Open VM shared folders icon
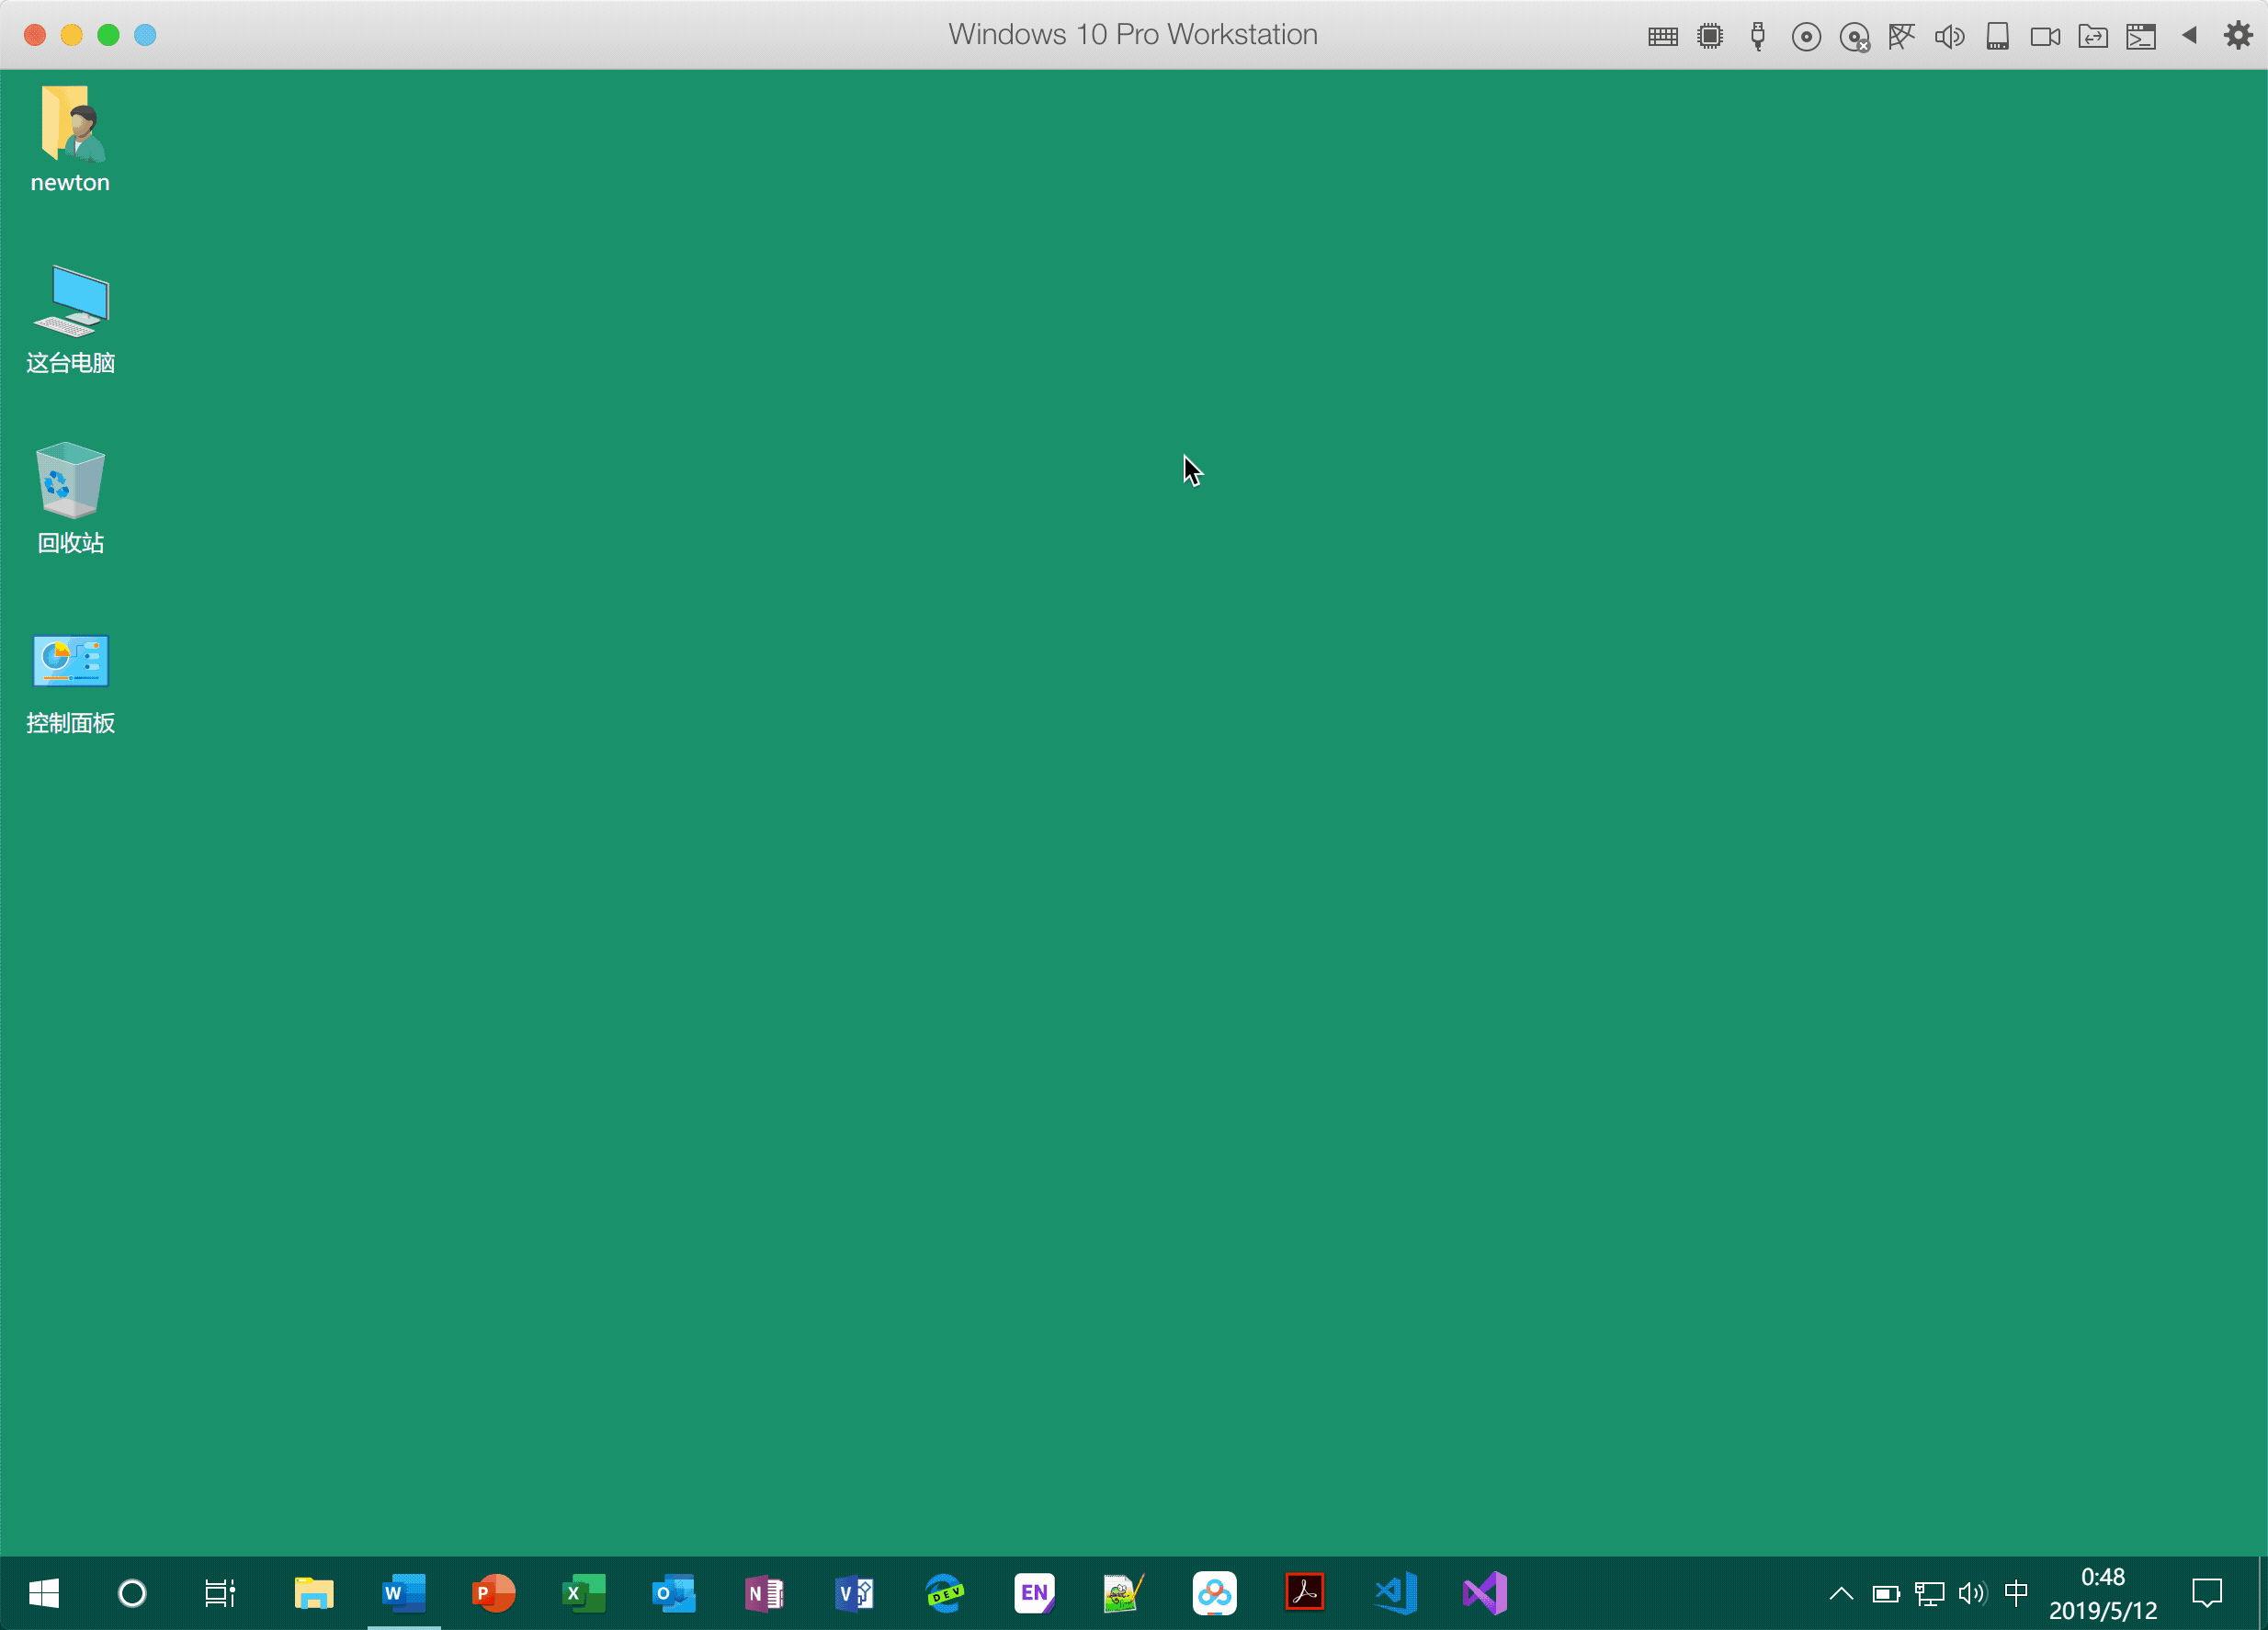Screen dimensions: 2268x1630 click(x=2093, y=37)
